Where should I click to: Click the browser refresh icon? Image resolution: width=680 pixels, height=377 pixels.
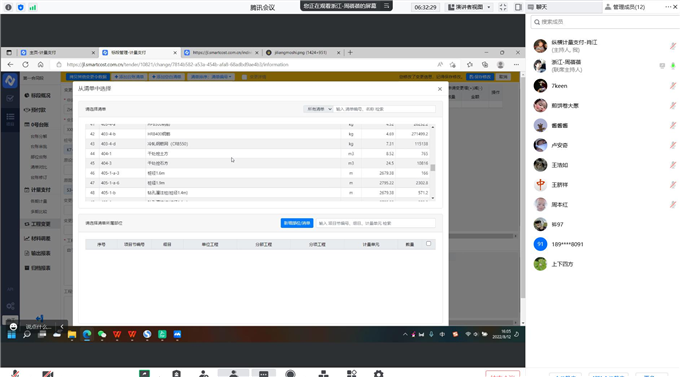coord(26,65)
